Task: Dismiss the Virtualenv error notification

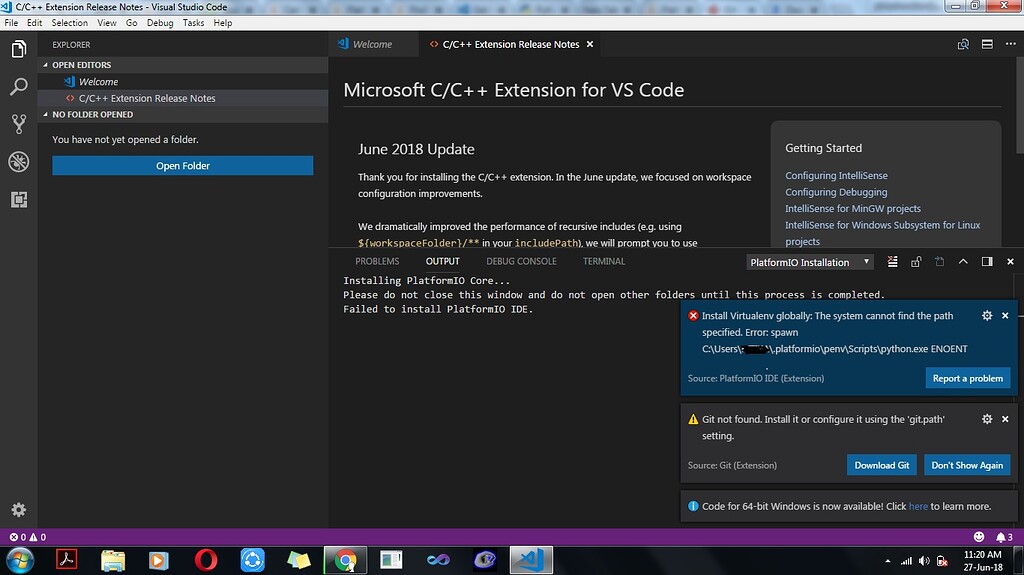Action: point(1005,316)
